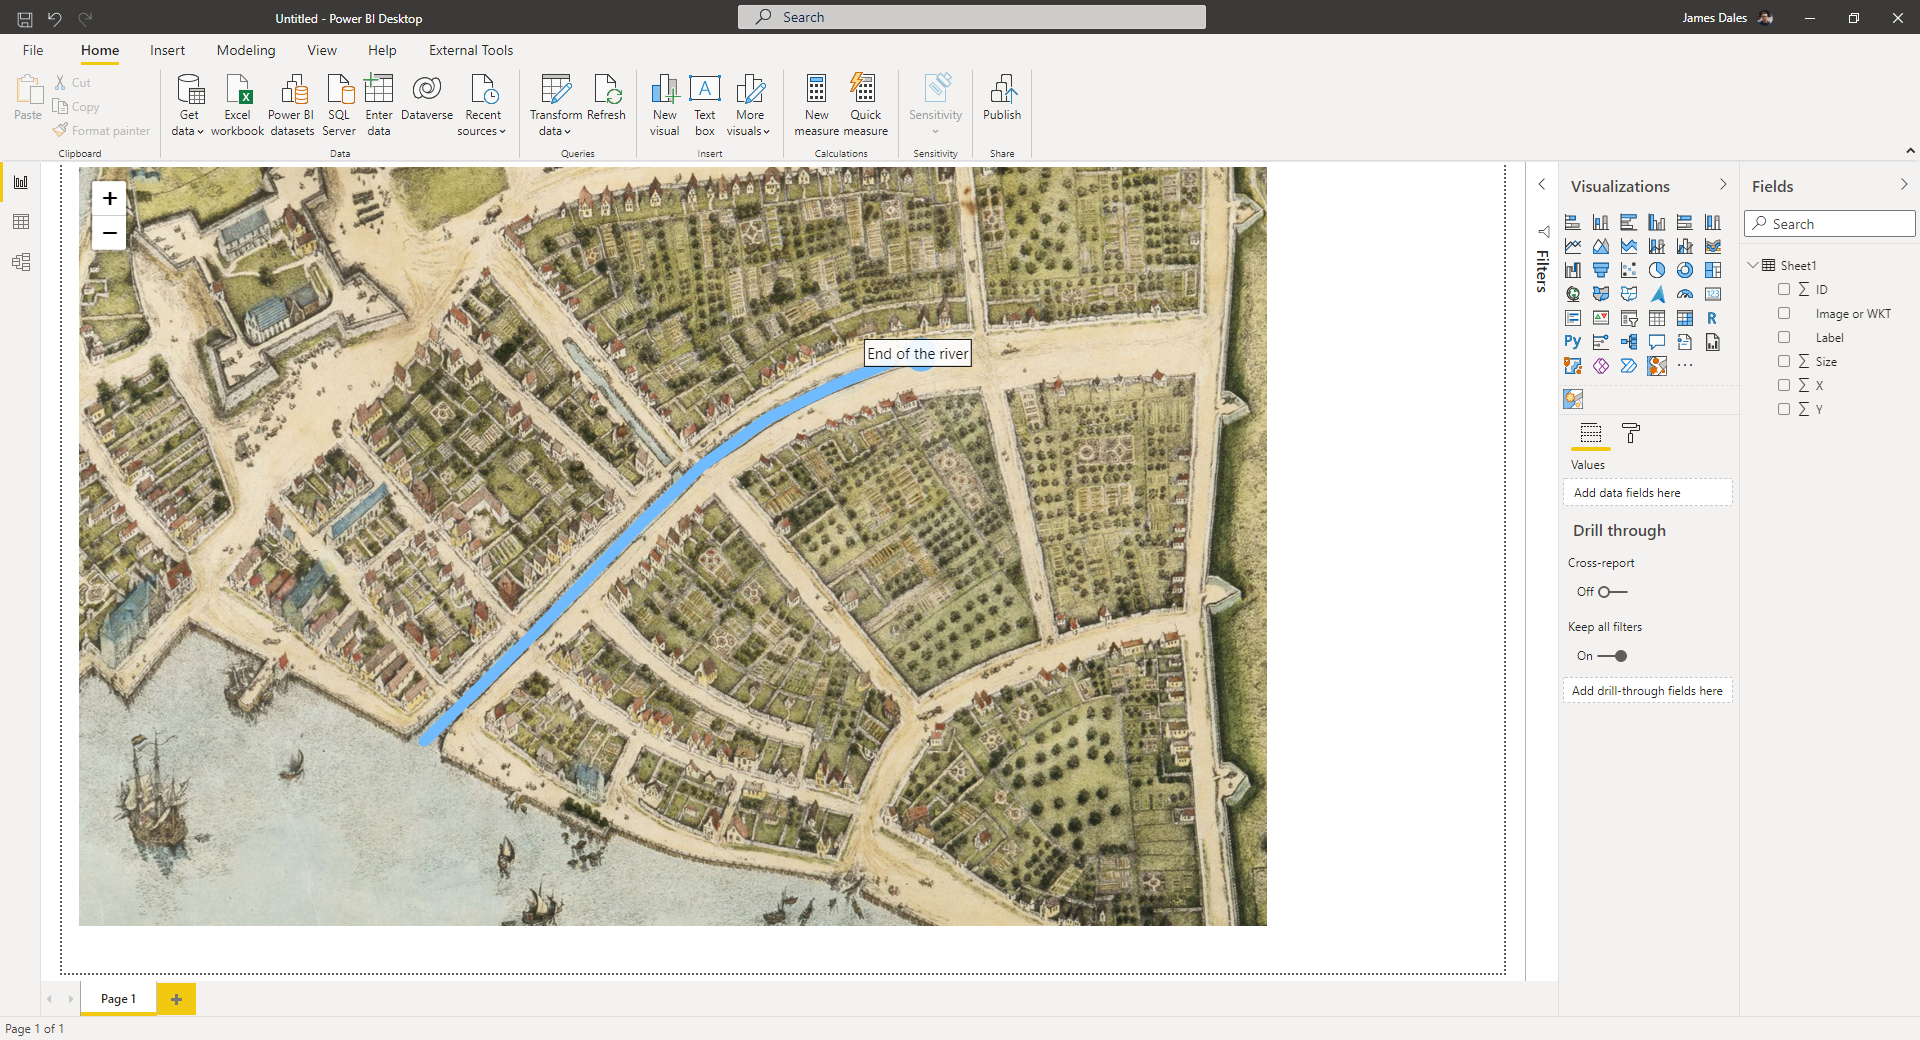Choose the R script visual
This screenshot has width=1920, height=1040.
[1713, 318]
